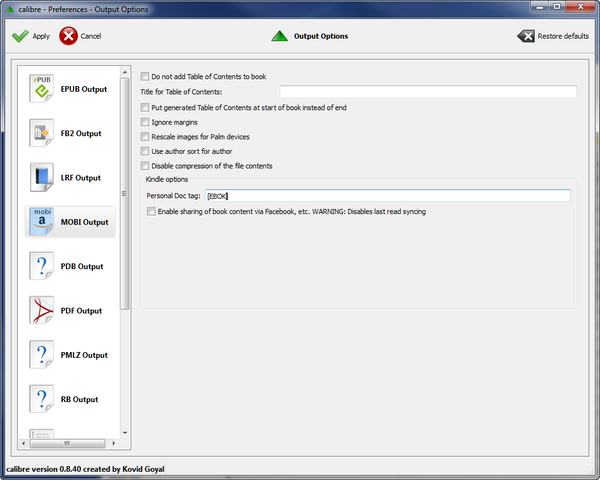Screen dimensions: 600x480
Task: Open PDB Output icon
Action: [42, 266]
